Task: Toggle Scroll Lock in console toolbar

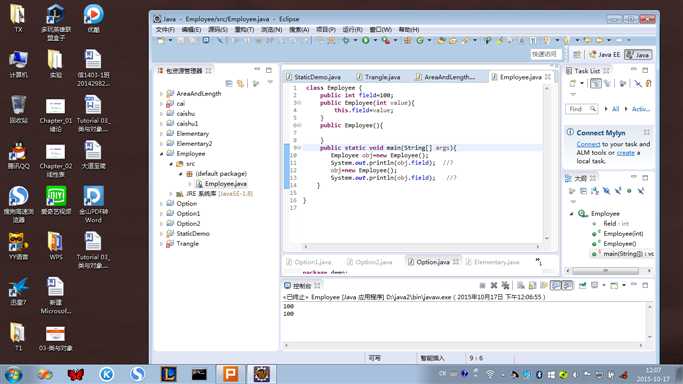Action: coord(532,285)
